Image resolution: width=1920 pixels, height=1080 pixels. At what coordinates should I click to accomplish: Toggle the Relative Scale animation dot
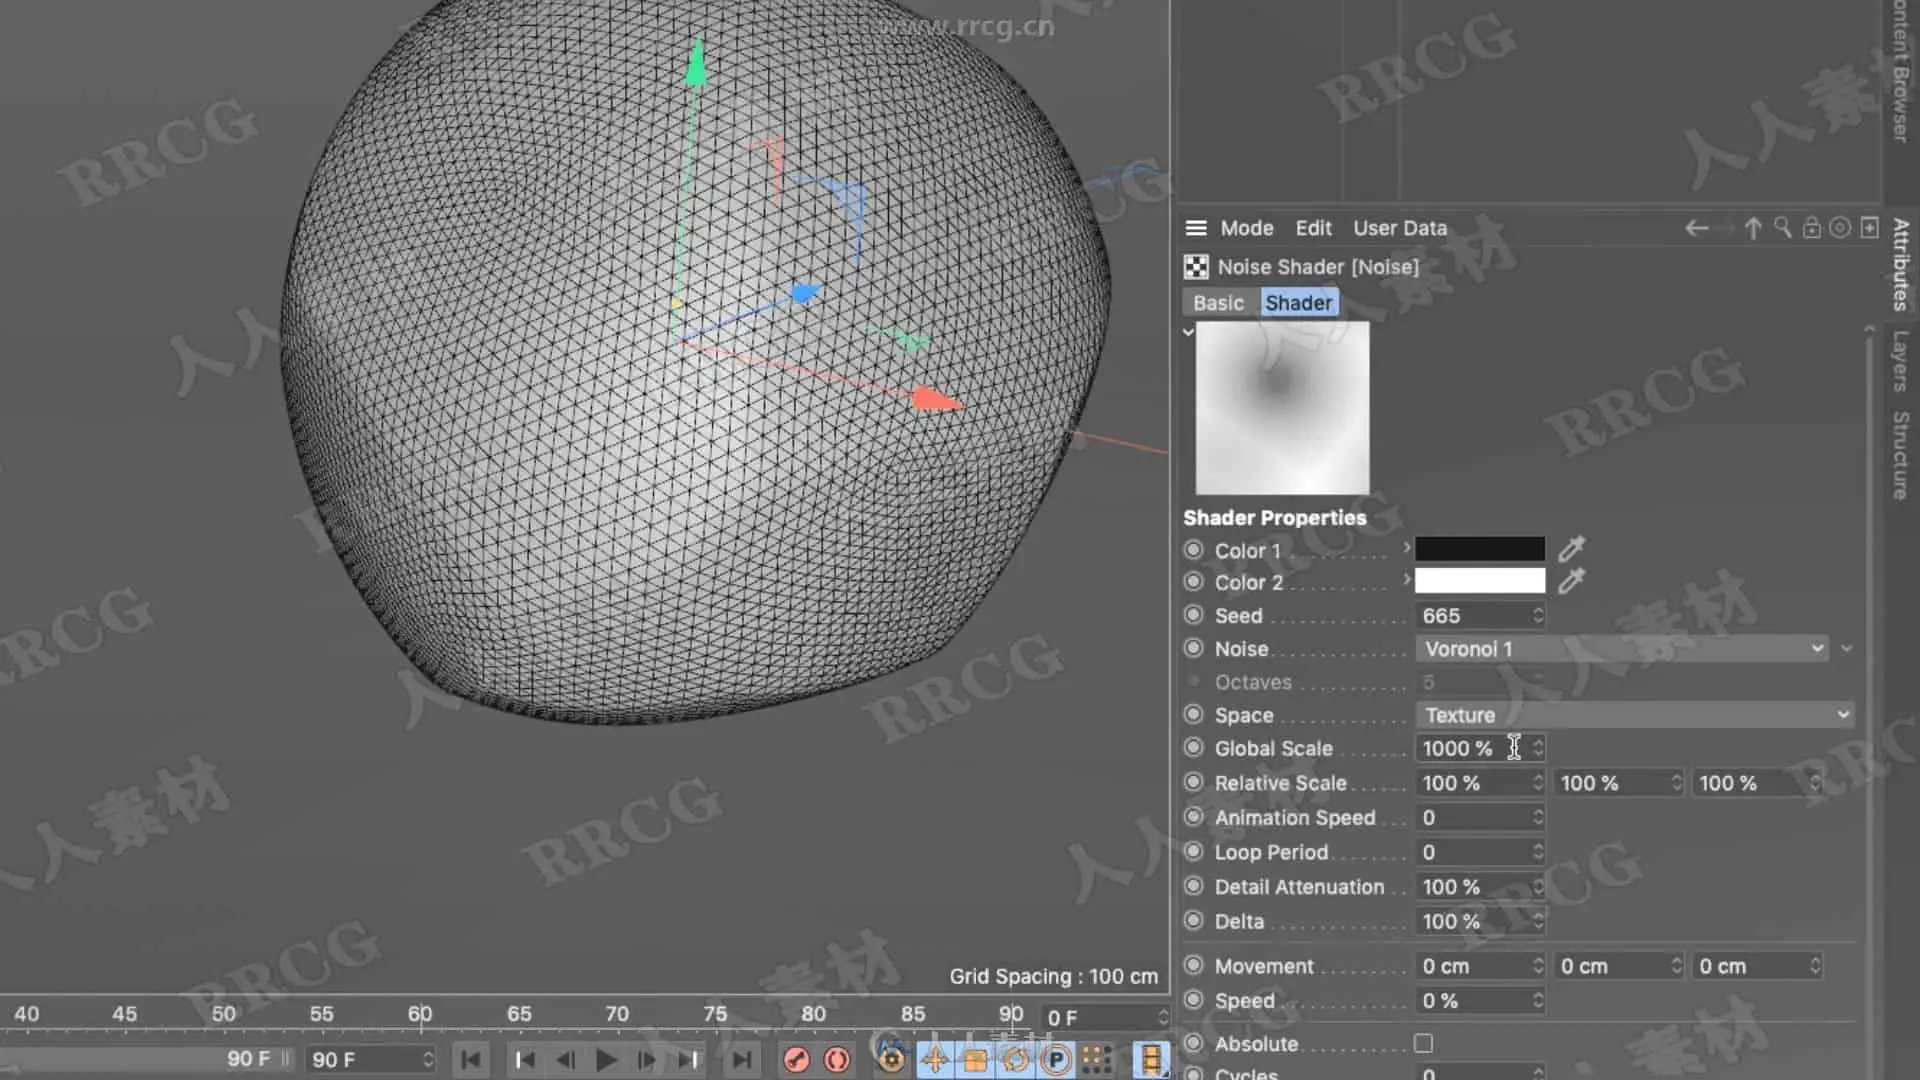[1193, 782]
